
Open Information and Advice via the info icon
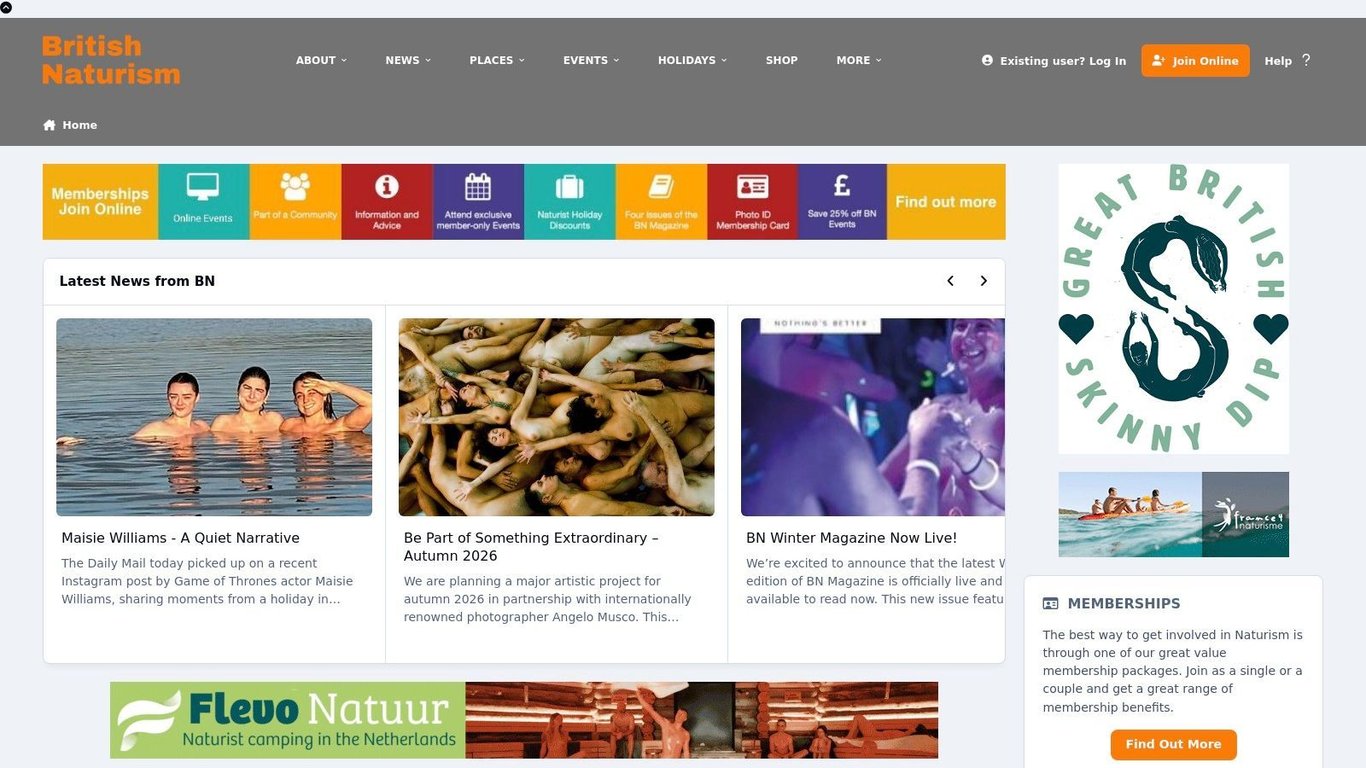386,188
